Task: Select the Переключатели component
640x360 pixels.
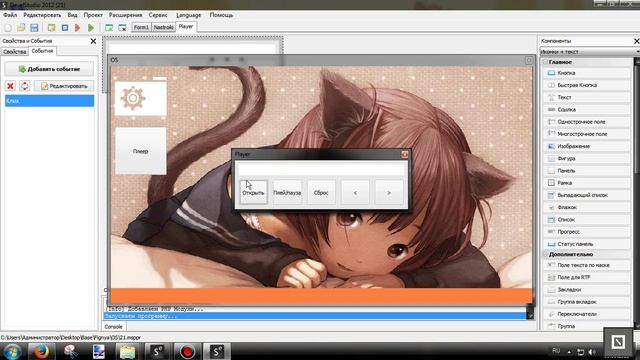Action: pyautogui.click(x=587, y=314)
